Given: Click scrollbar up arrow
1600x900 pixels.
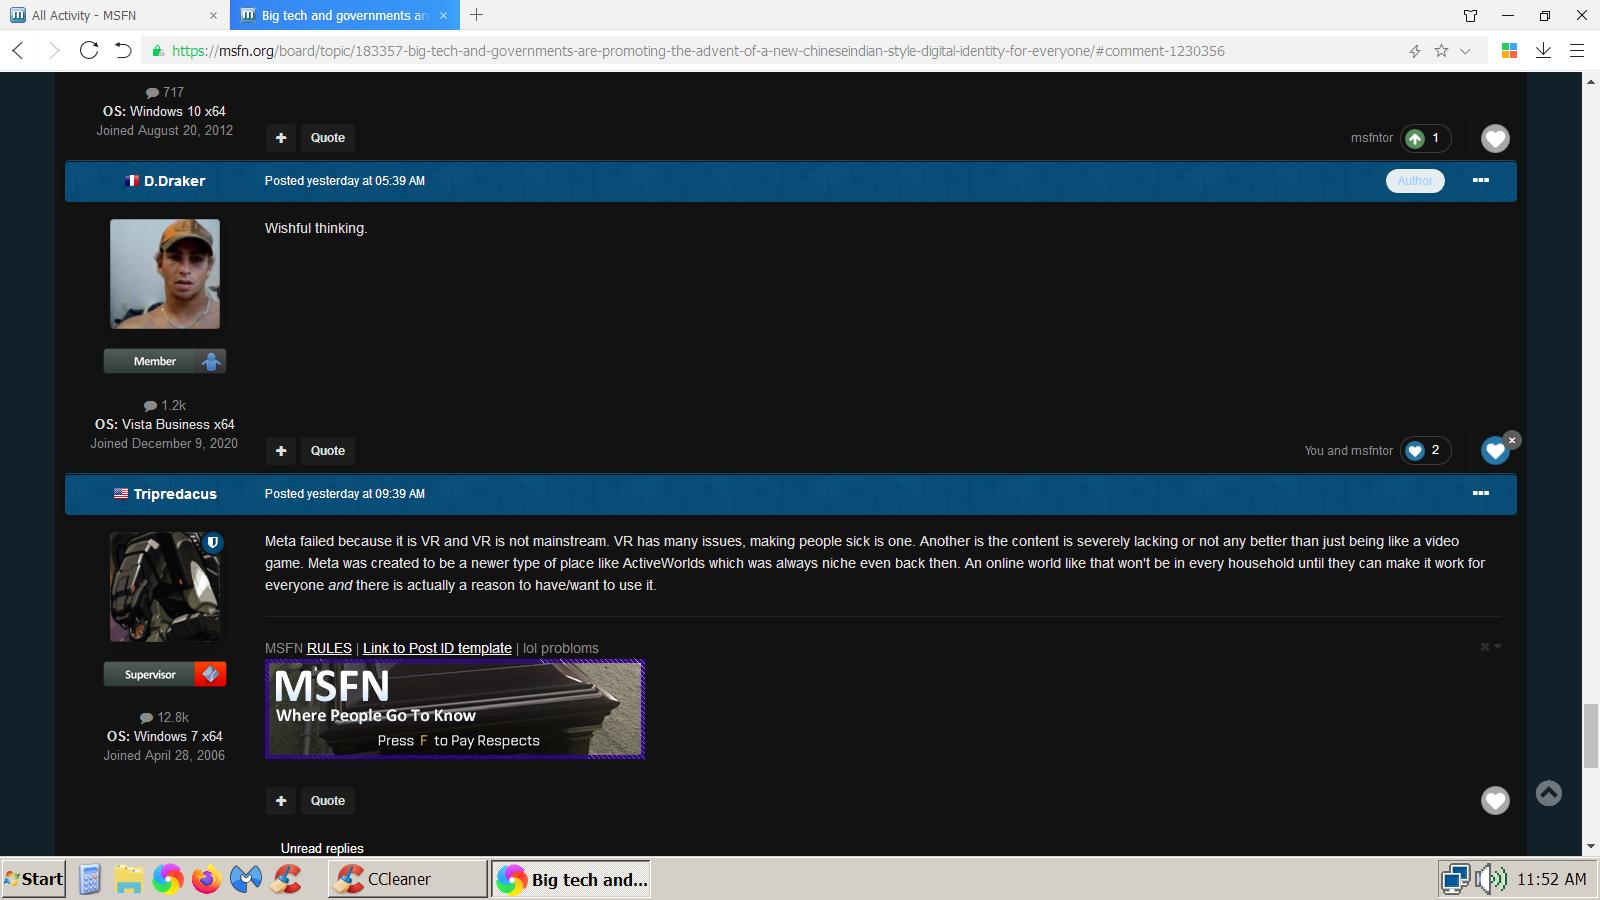Looking at the screenshot, I should click(1590, 81).
